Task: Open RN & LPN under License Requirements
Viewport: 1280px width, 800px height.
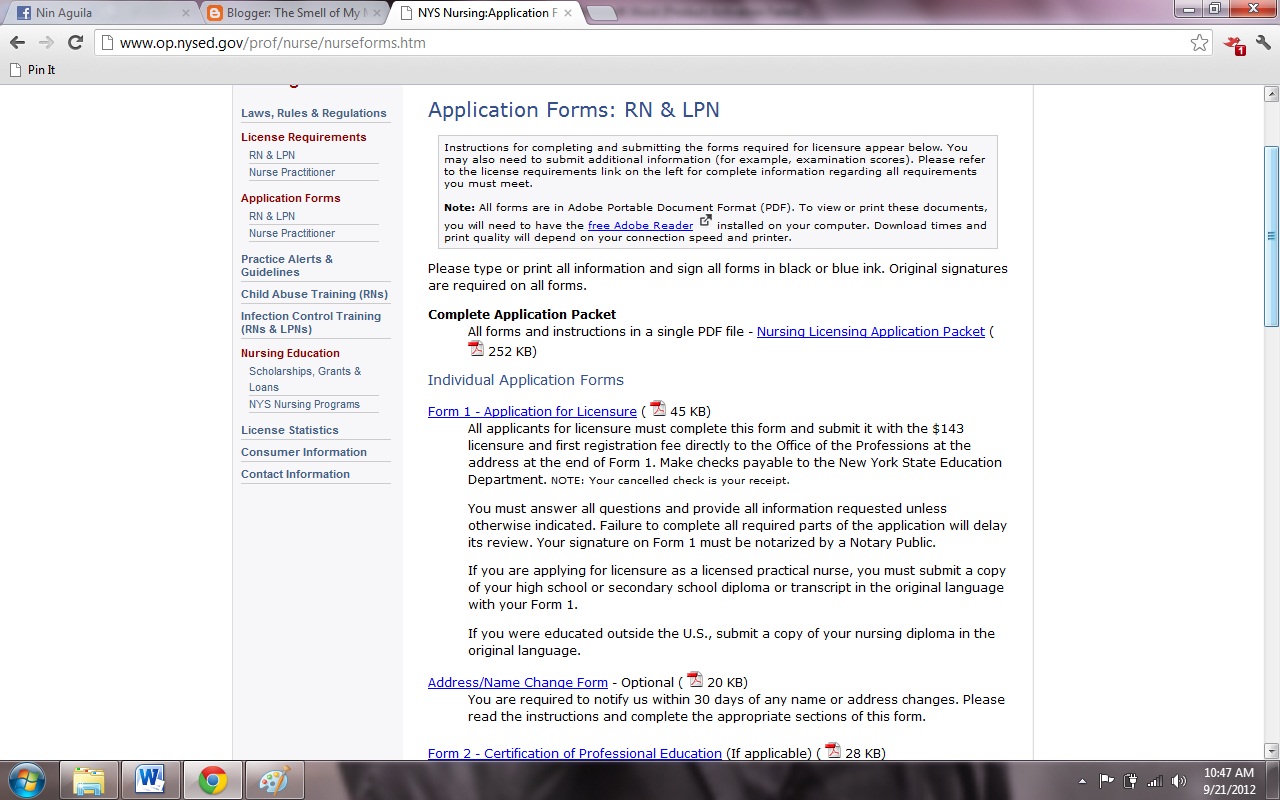Action: [272, 156]
